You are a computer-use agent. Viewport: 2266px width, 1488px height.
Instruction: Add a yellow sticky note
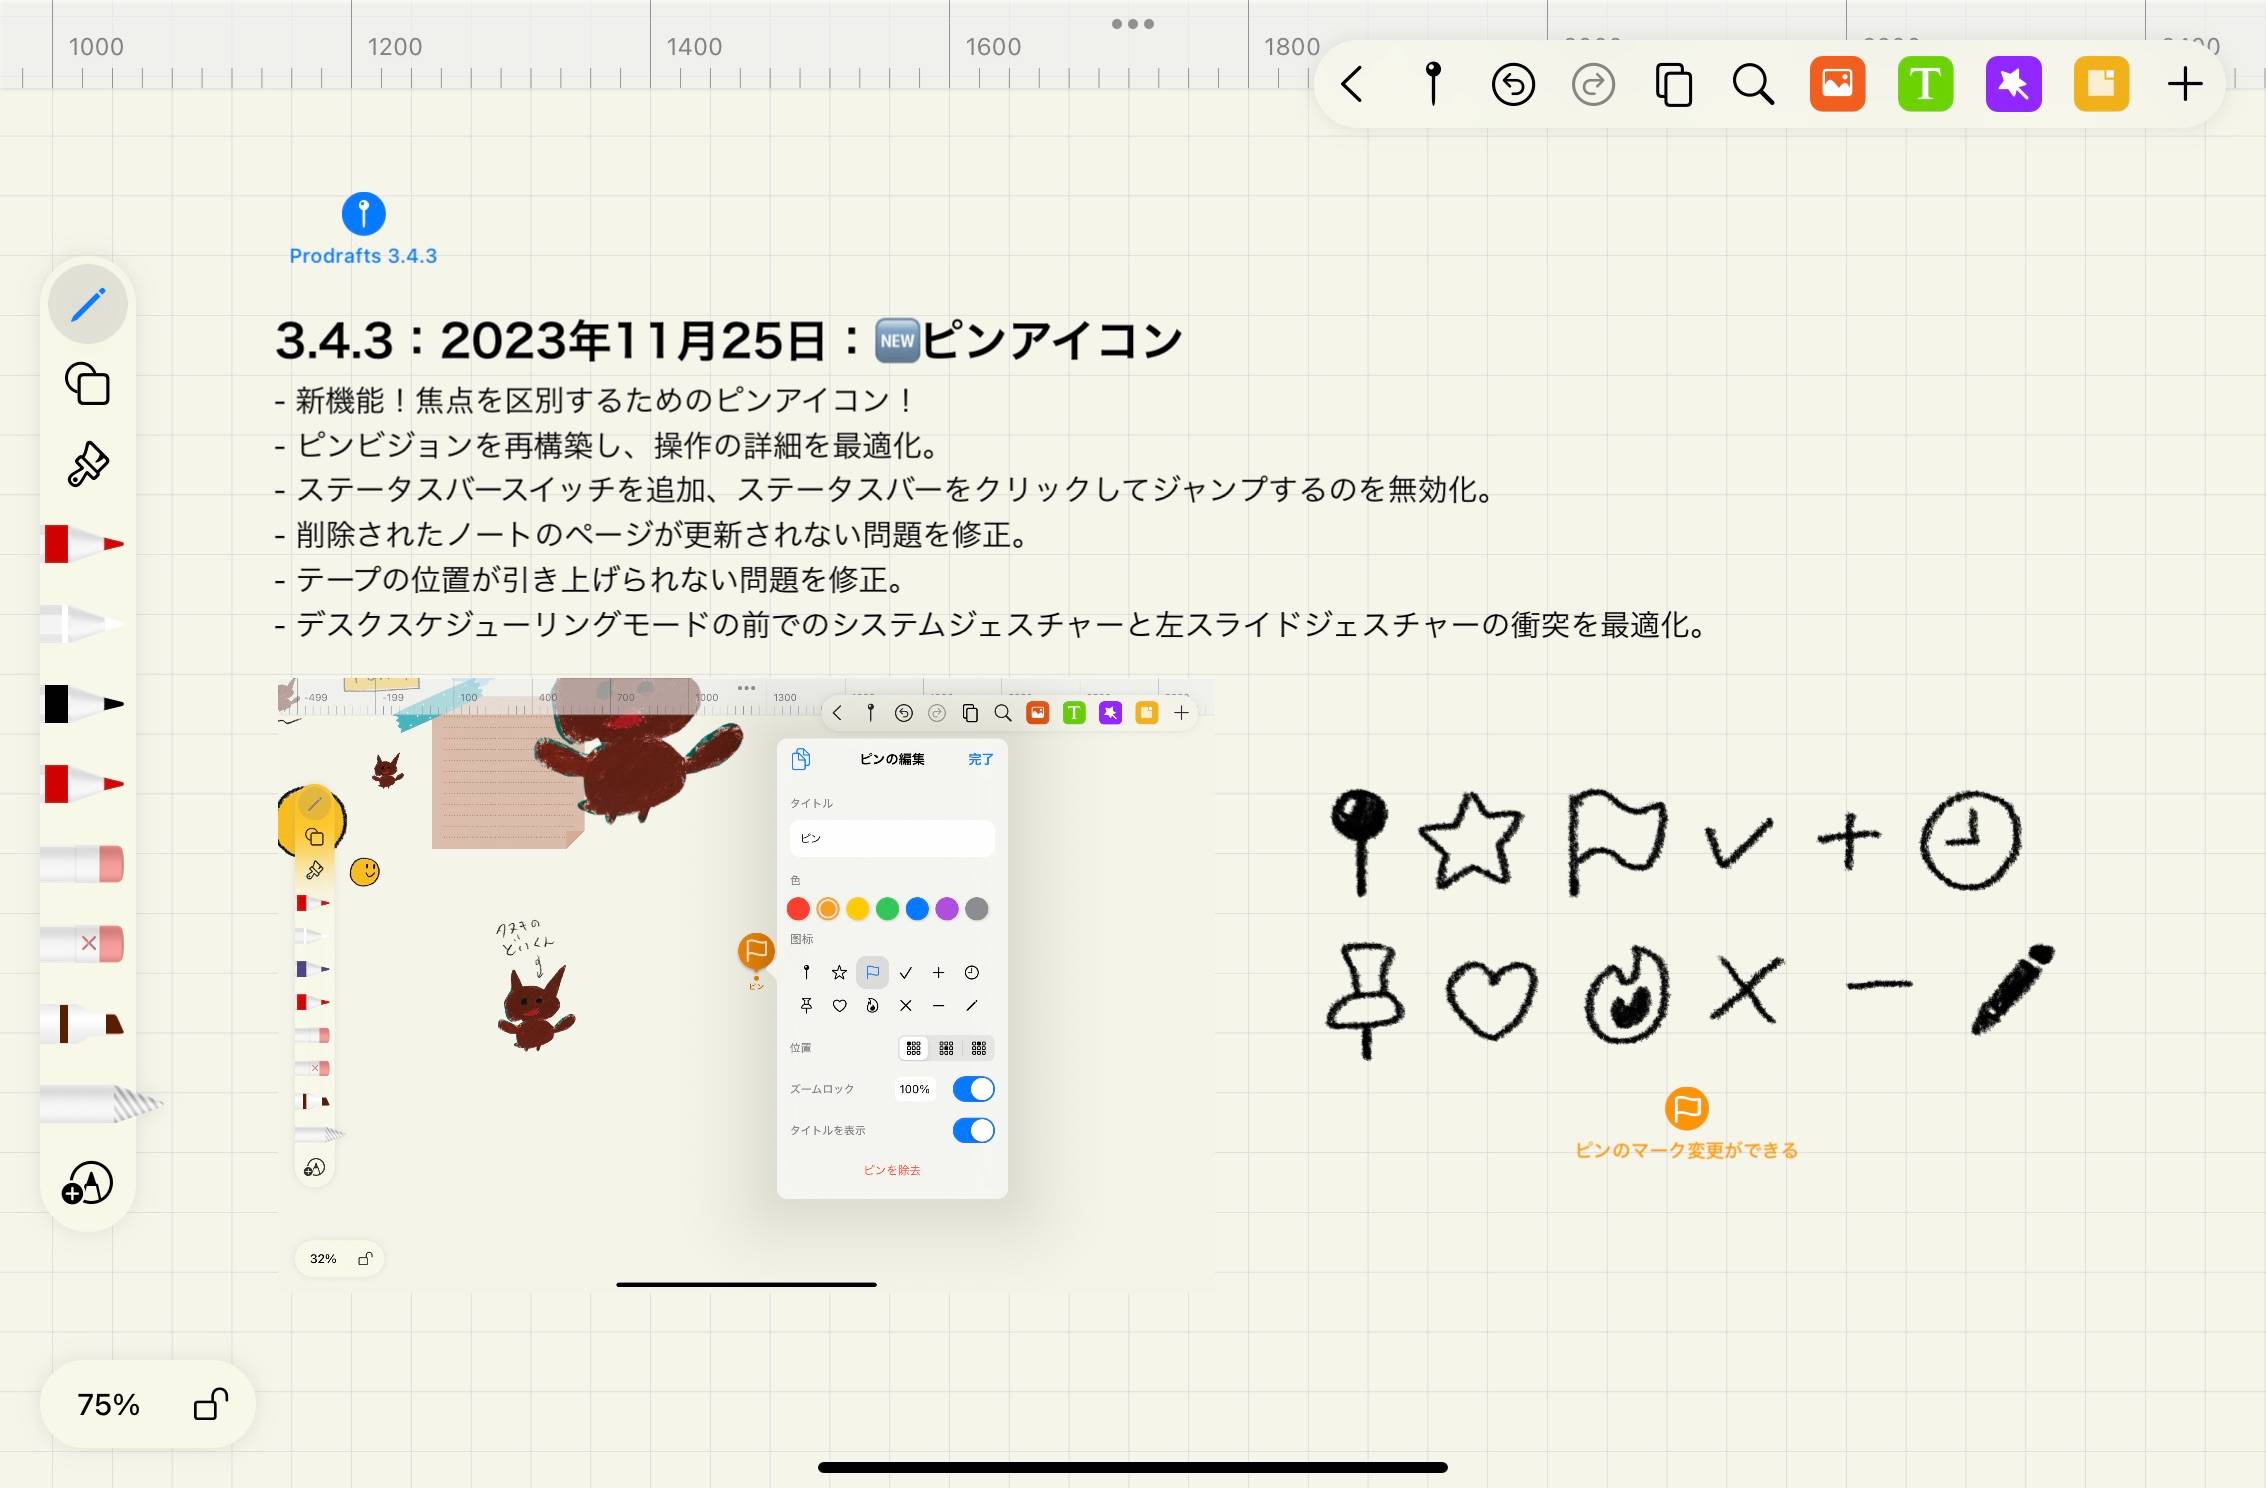click(x=2101, y=84)
